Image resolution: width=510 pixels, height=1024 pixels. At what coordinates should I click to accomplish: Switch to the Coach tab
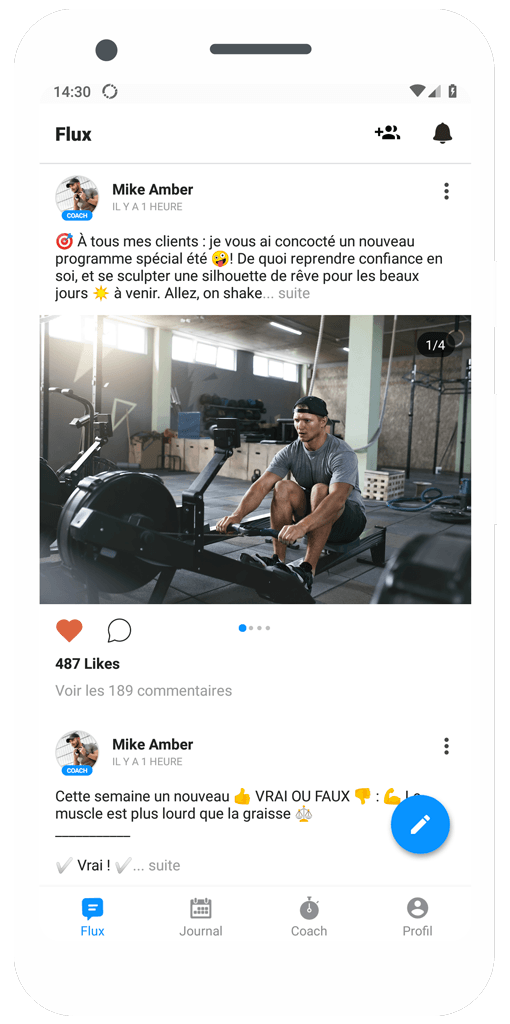(309, 918)
